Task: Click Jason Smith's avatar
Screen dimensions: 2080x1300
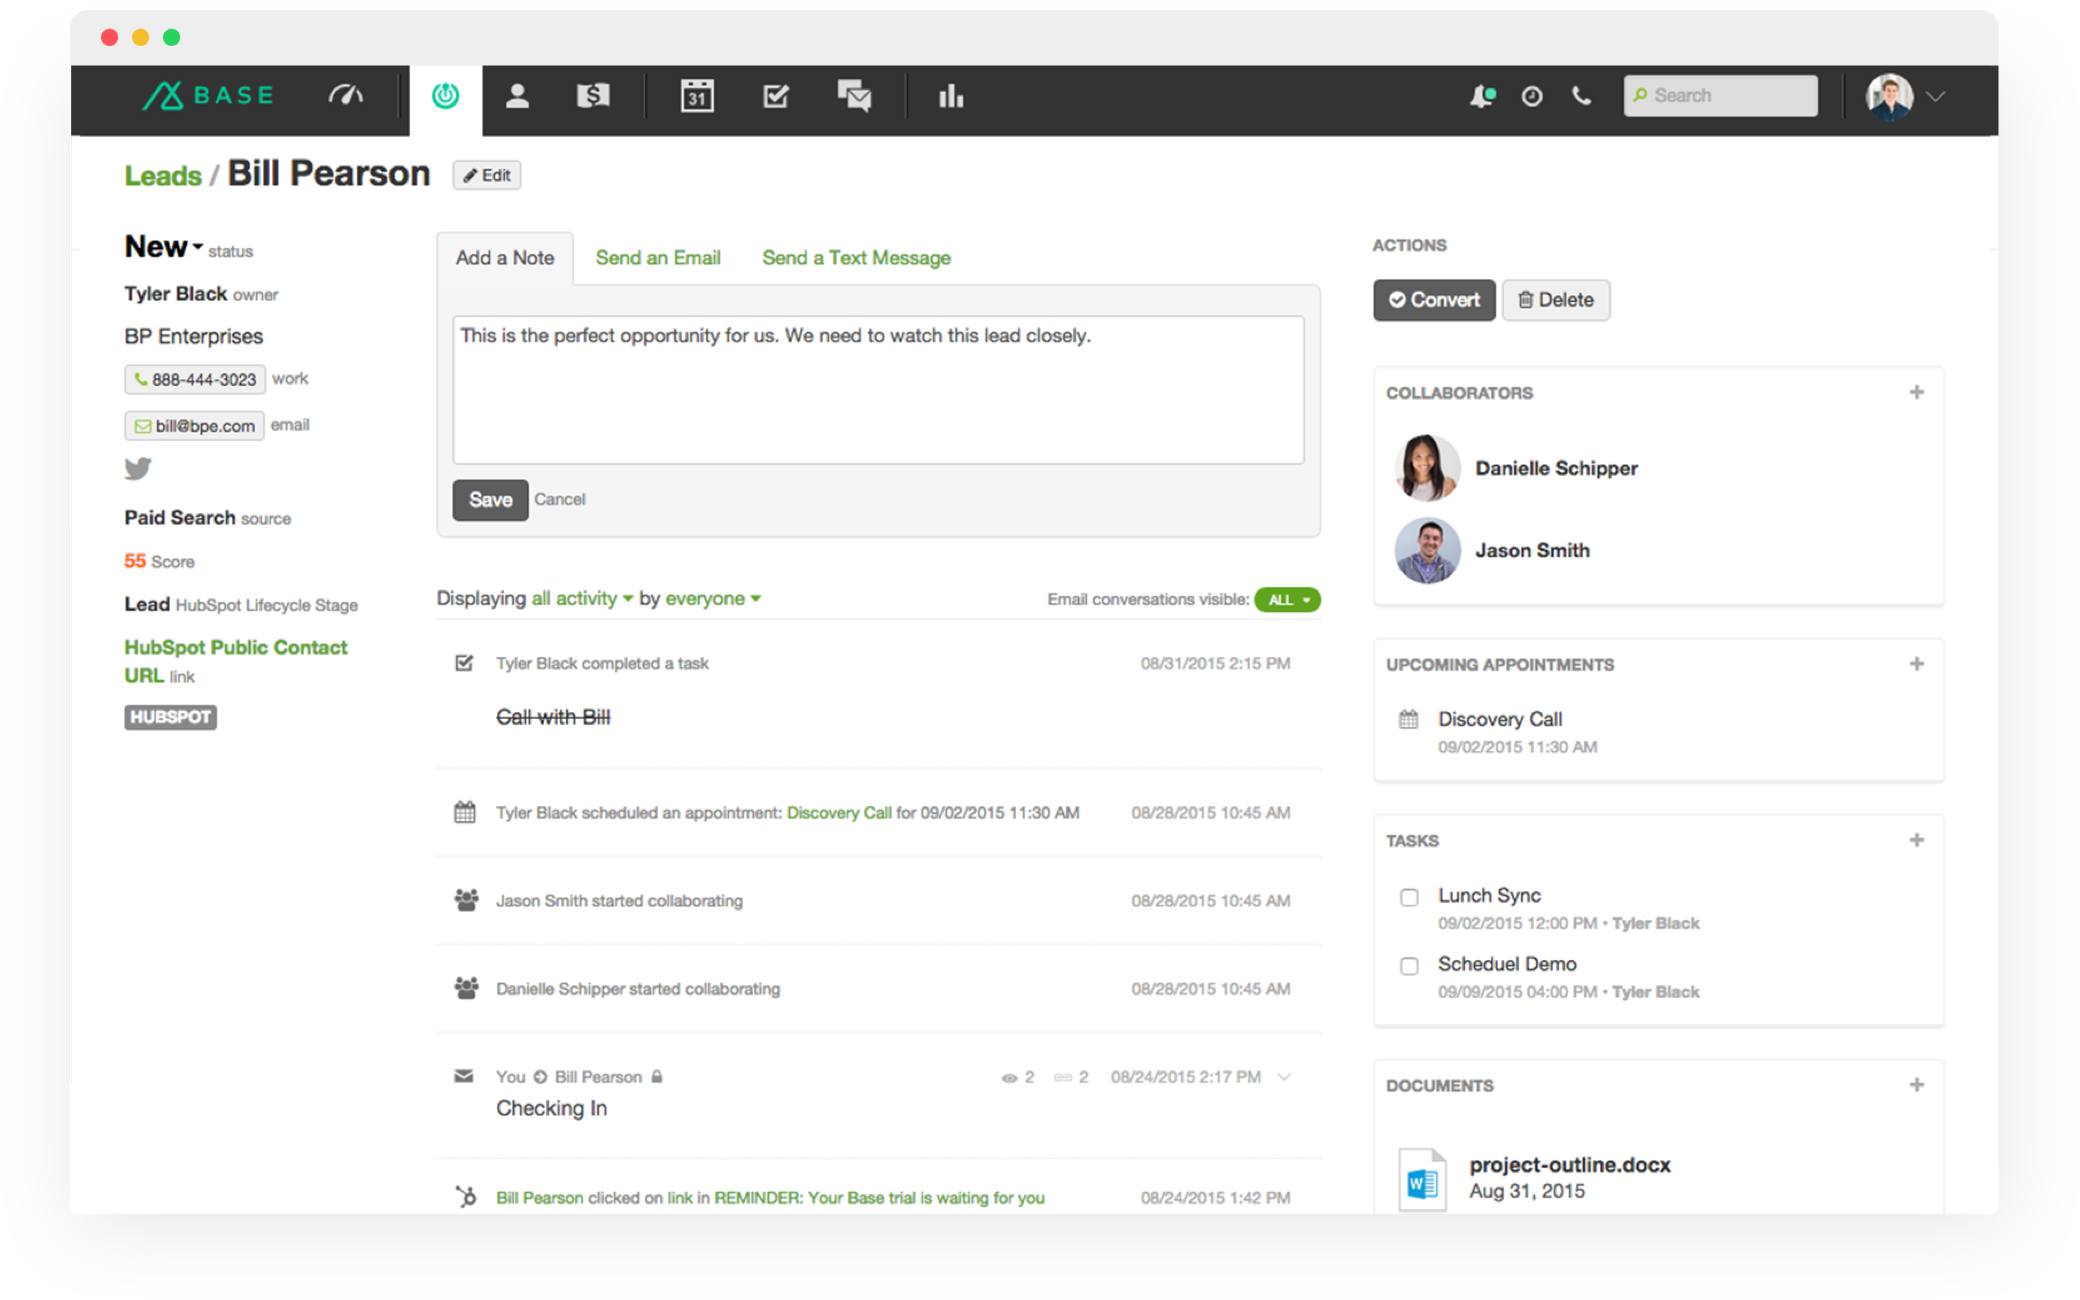Action: [x=1428, y=550]
